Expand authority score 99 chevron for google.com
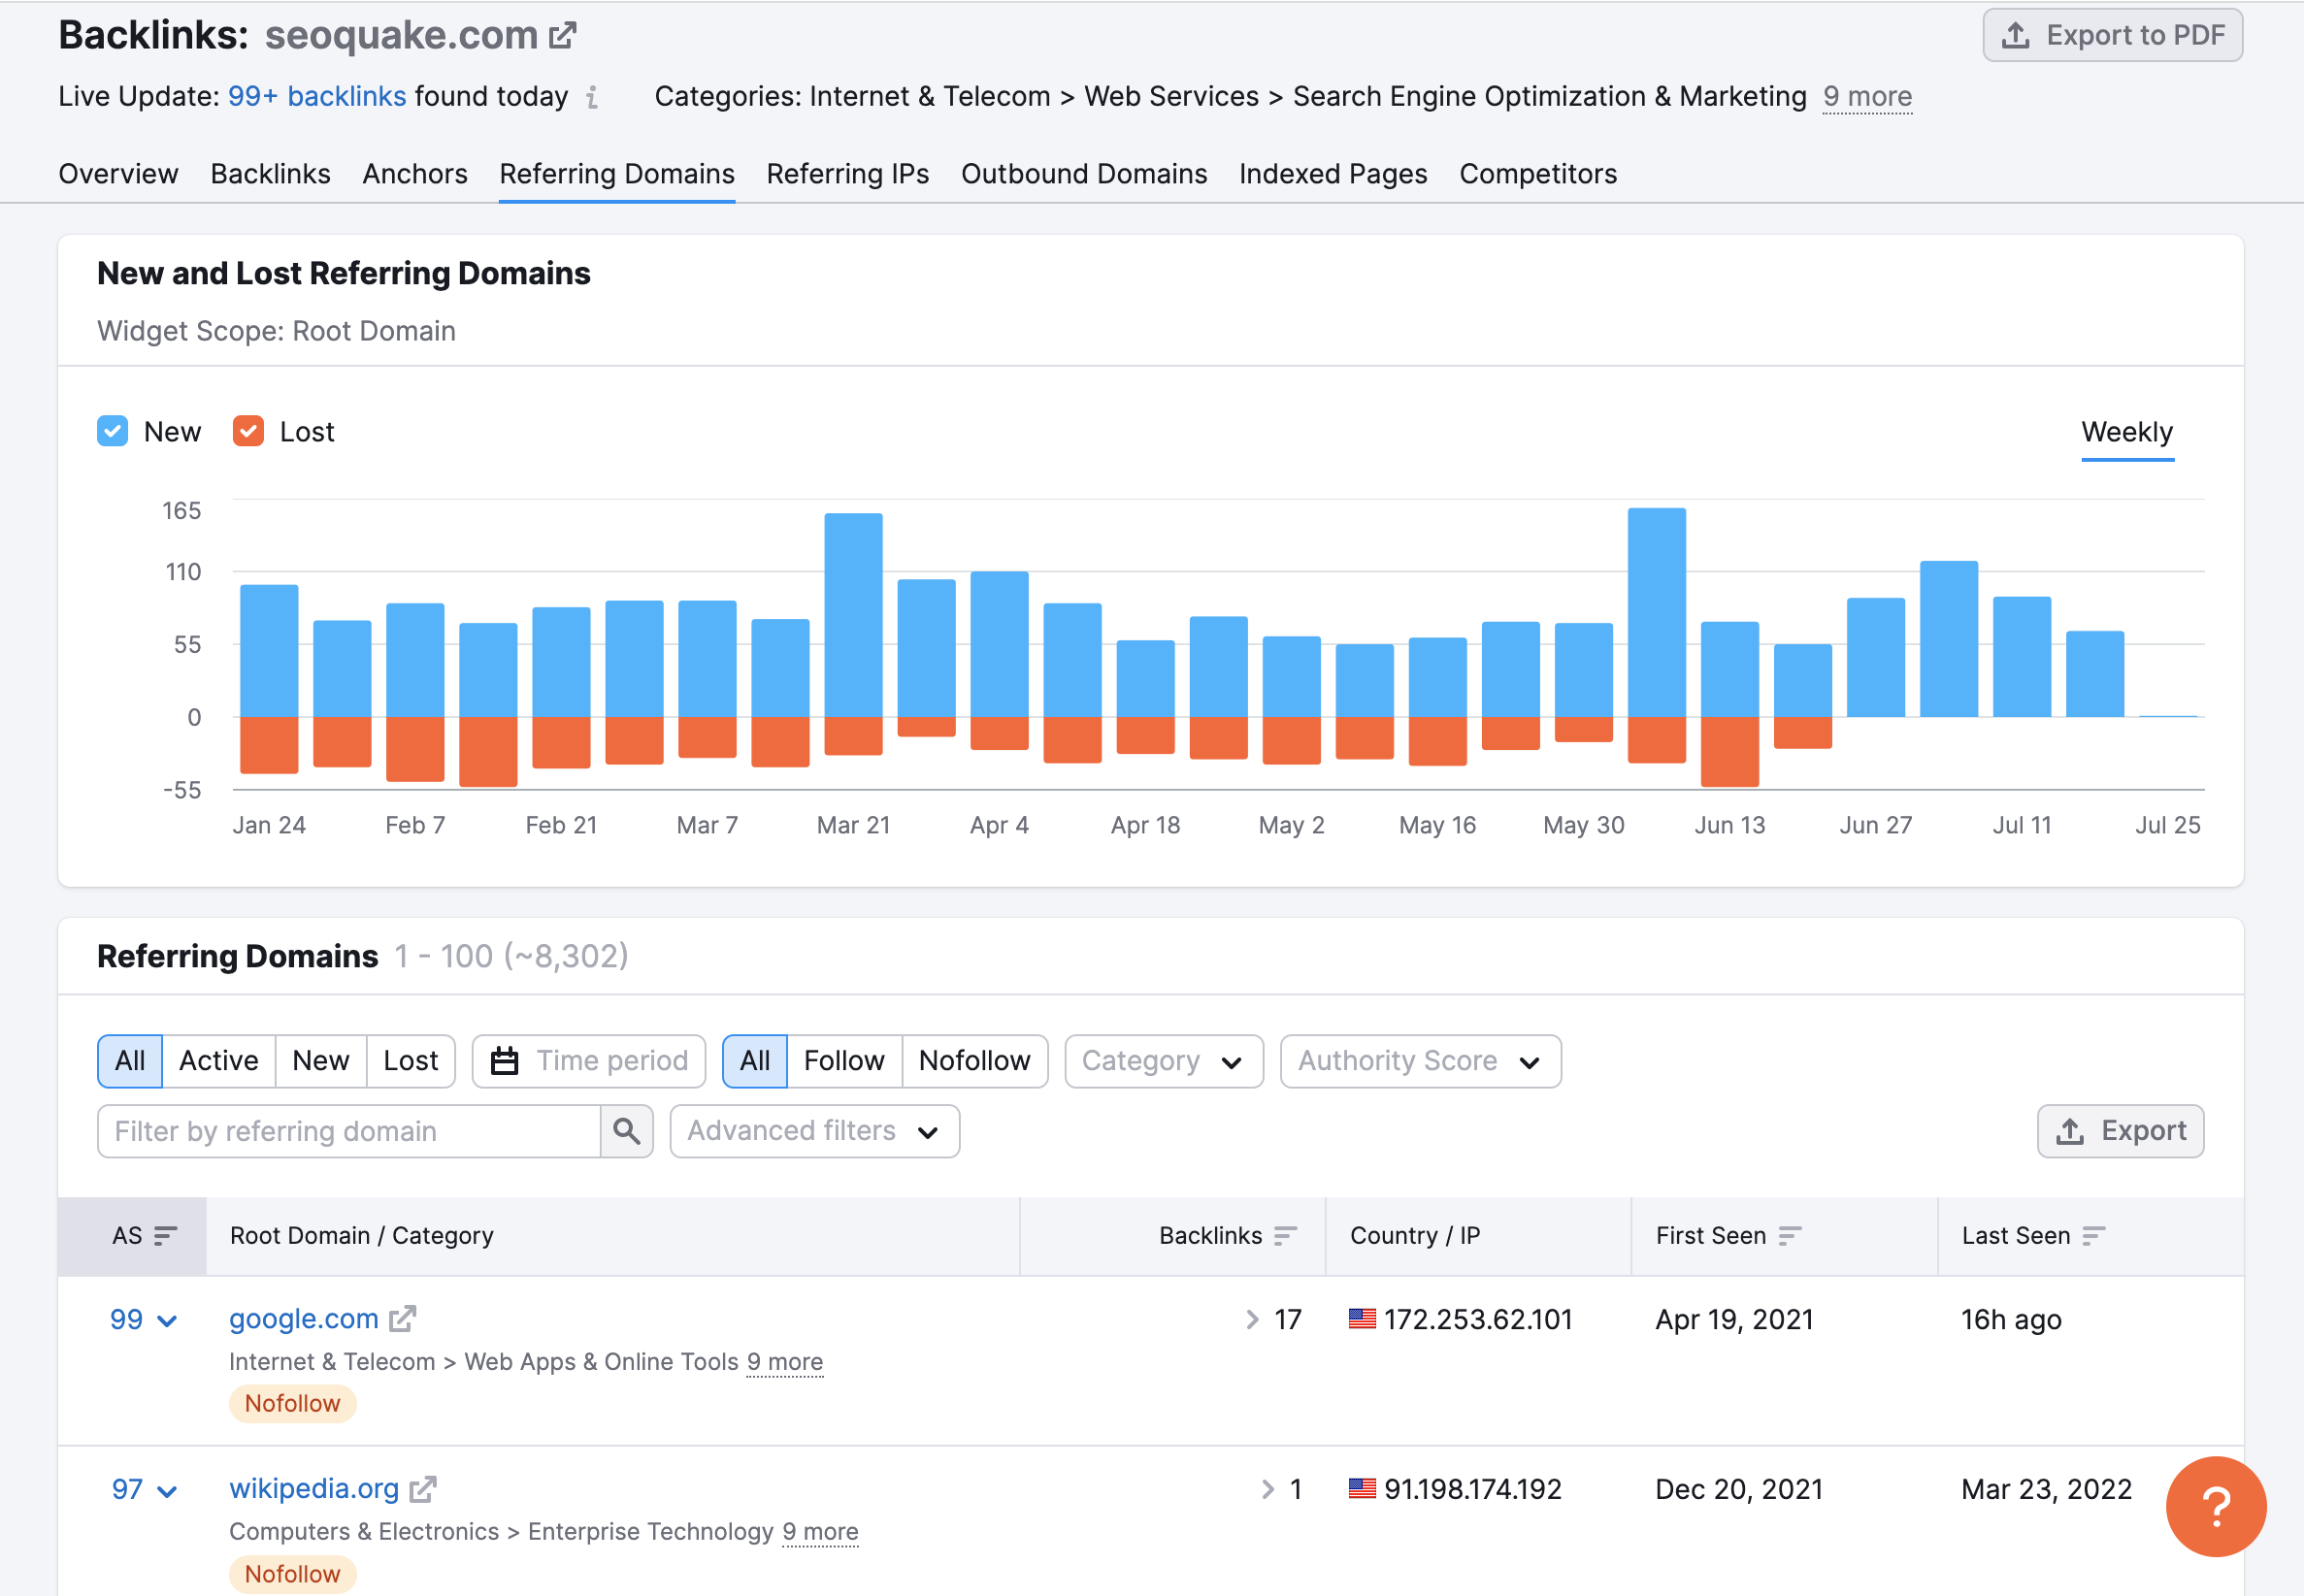 click(168, 1321)
